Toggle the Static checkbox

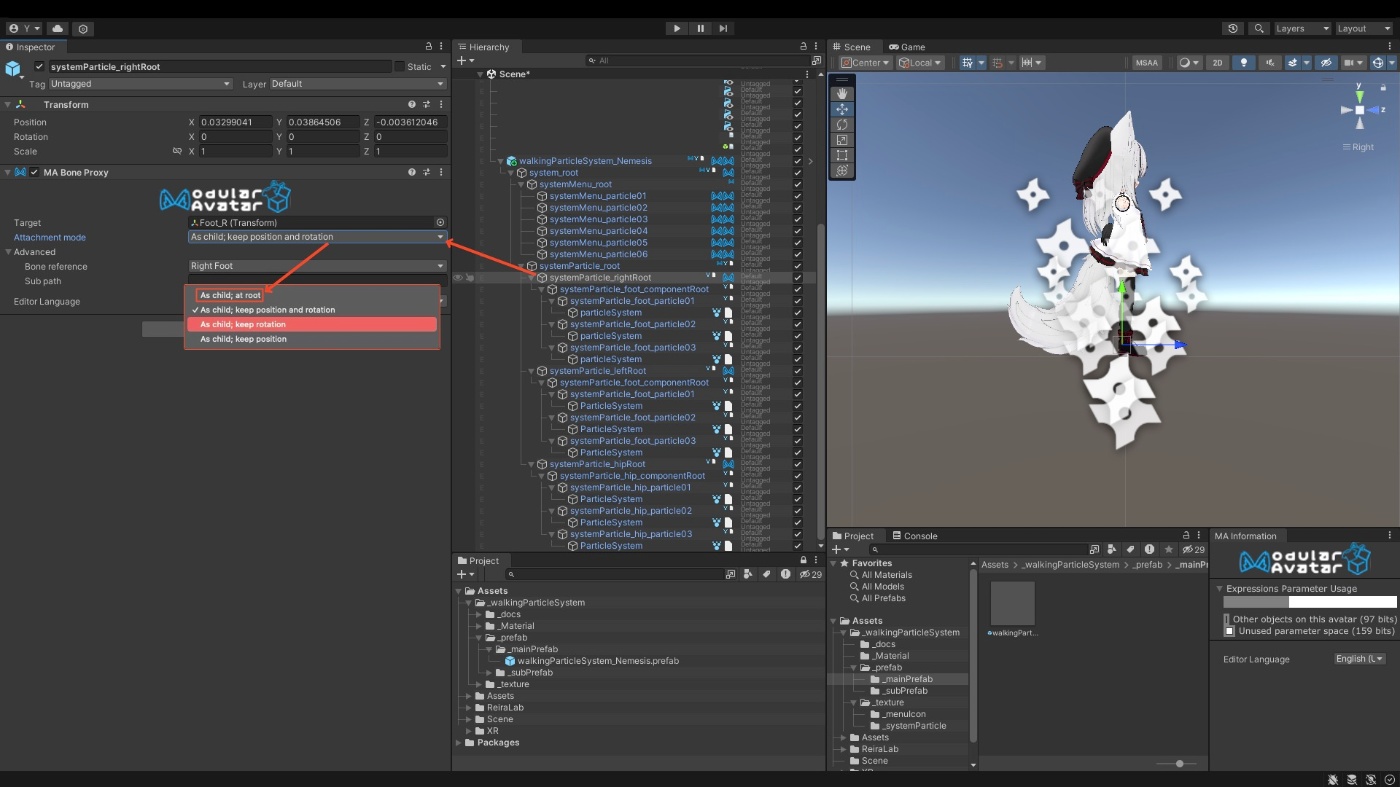point(399,66)
